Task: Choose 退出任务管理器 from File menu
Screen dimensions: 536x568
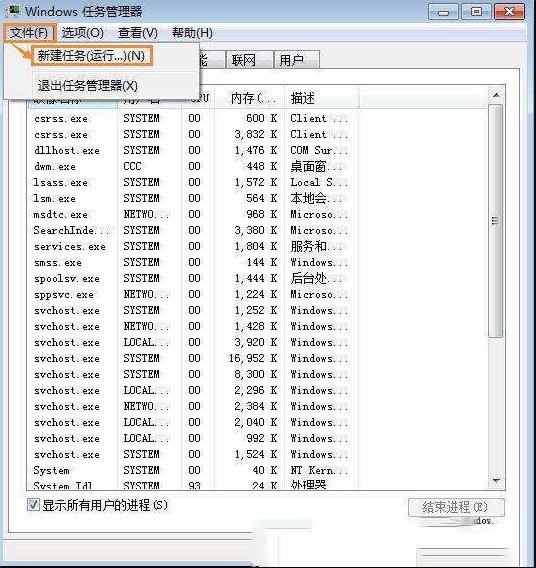Action: click(x=88, y=86)
